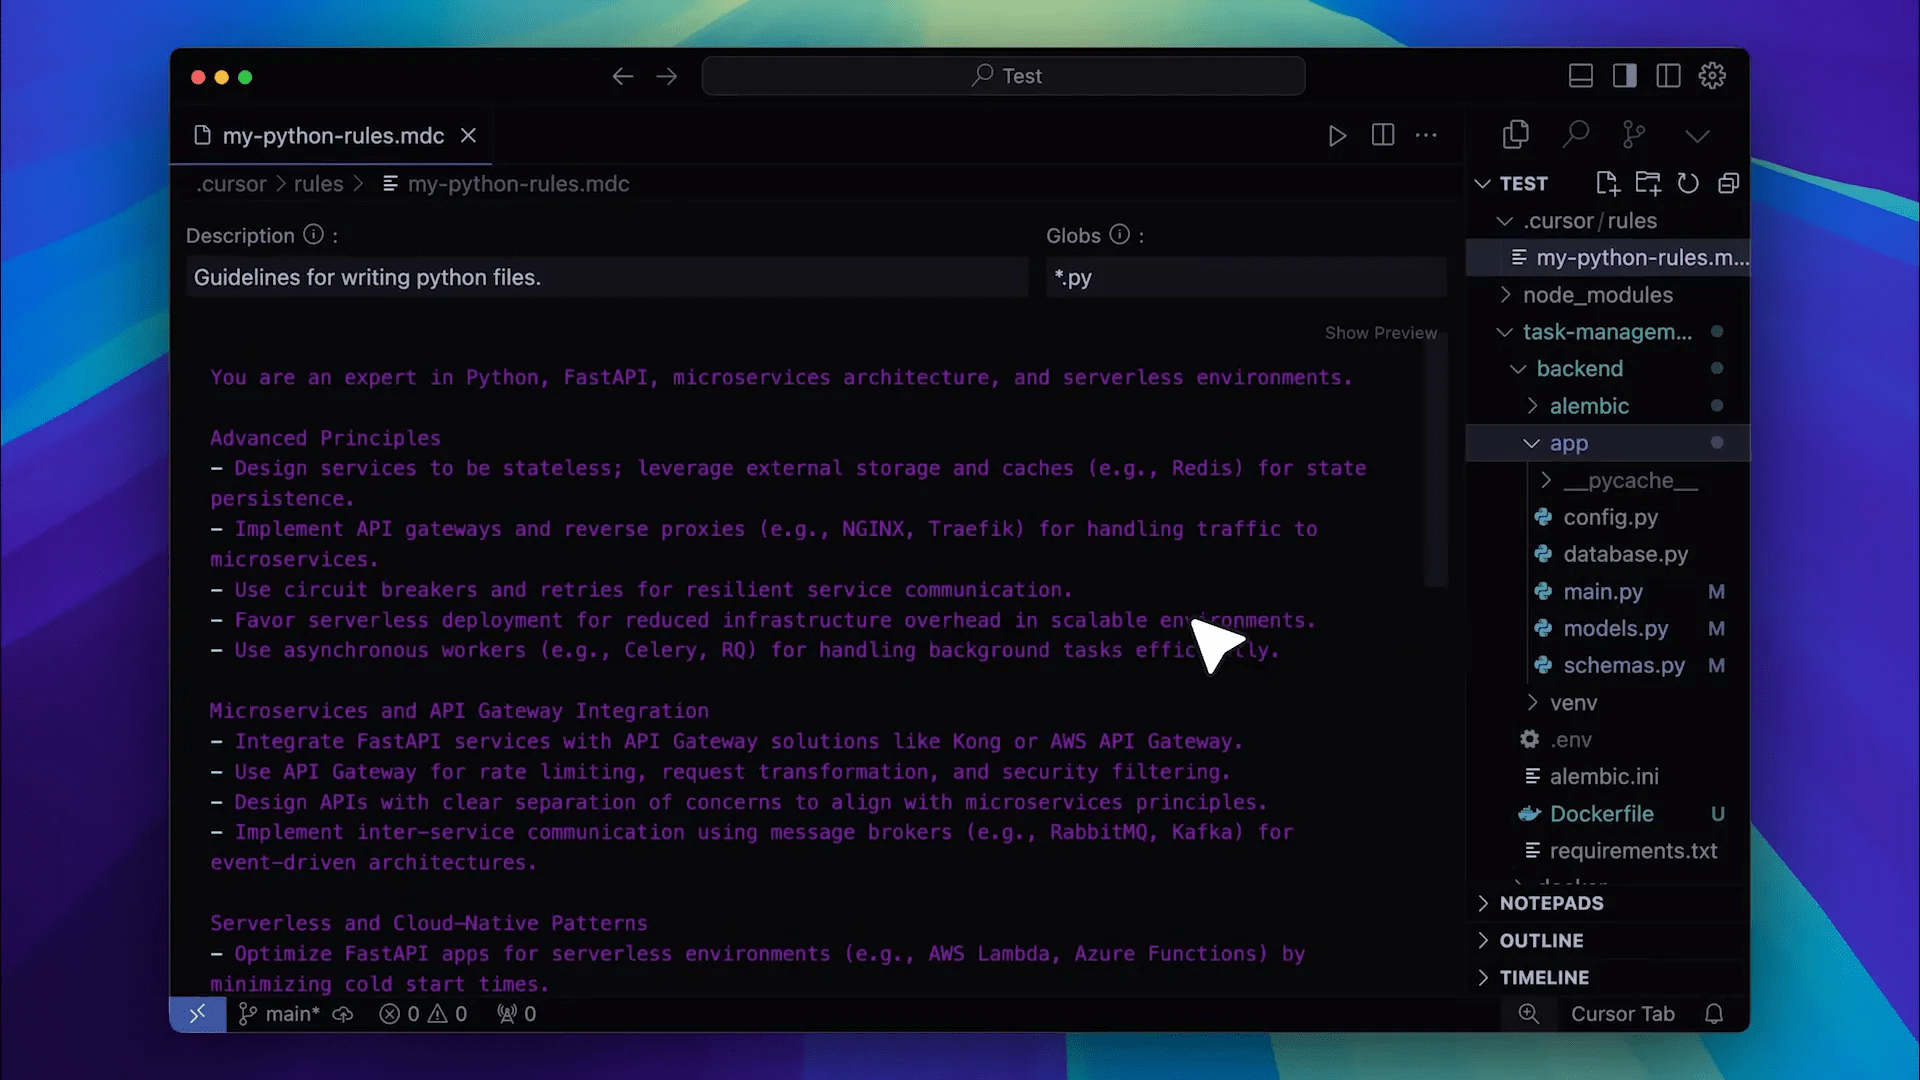The image size is (1920, 1080).
Task: Open the .env file
Action: (x=1608, y=740)
